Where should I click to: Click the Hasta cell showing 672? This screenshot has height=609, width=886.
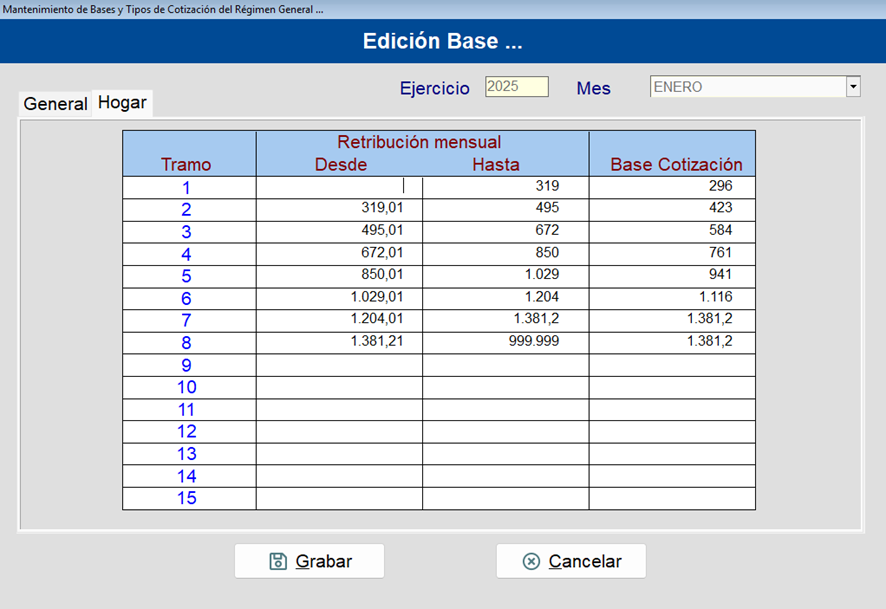pyautogui.click(x=506, y=232)
